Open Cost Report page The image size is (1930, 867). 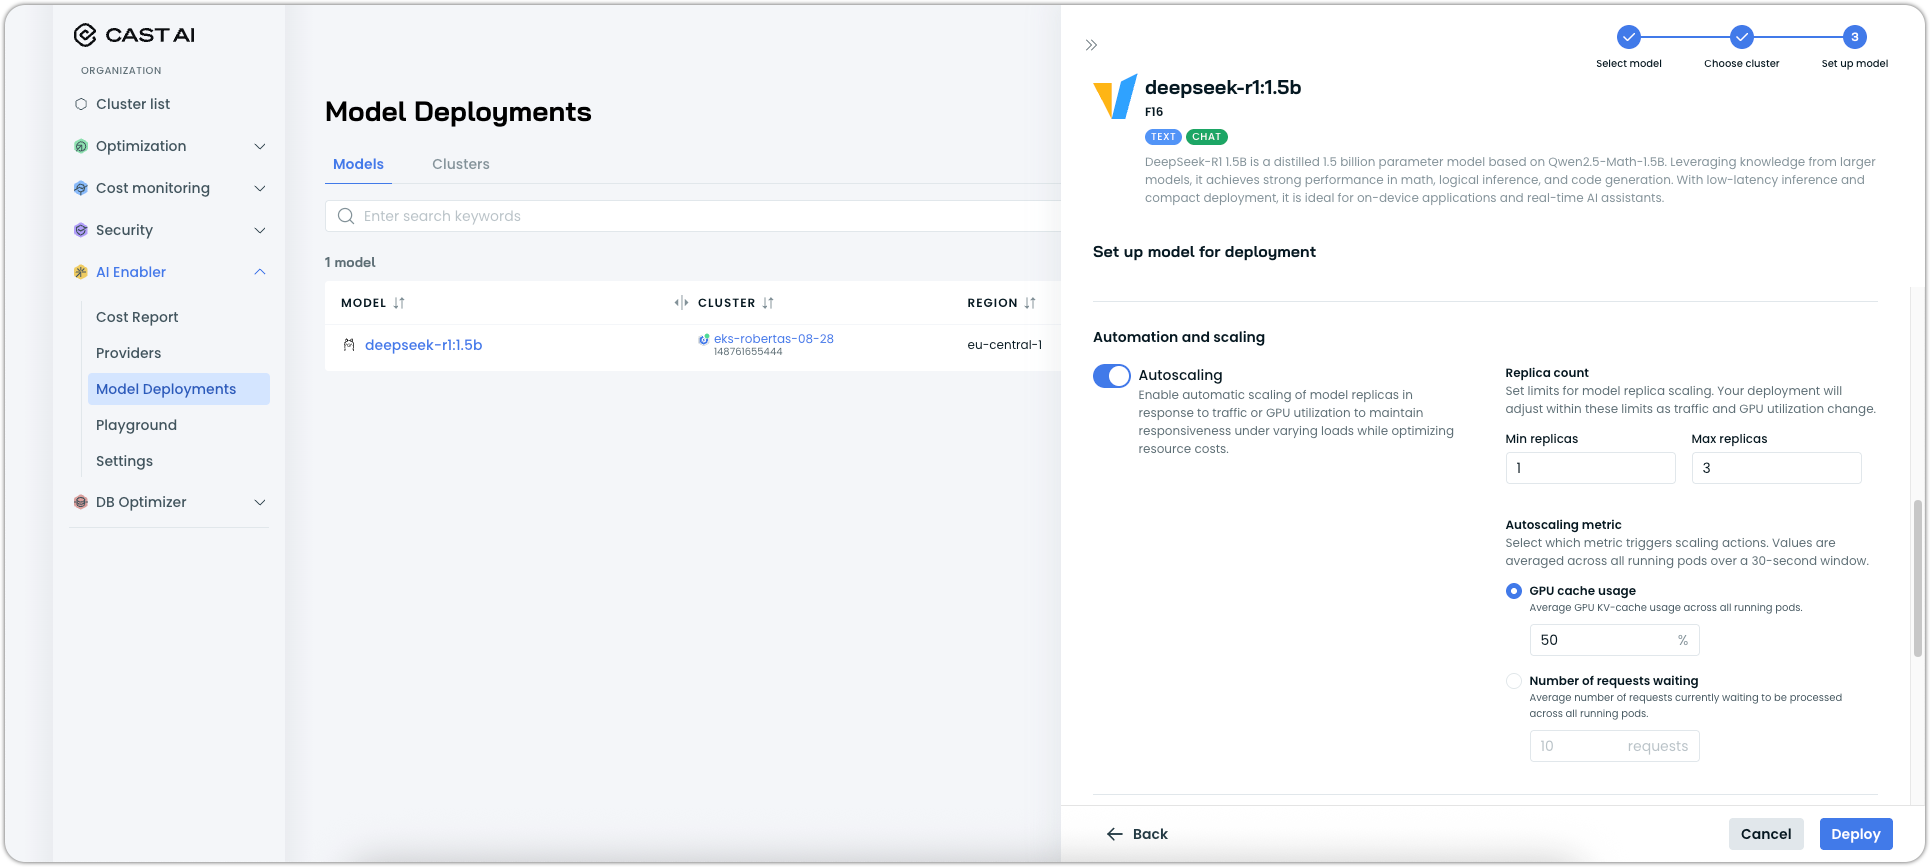coord(137,317)
